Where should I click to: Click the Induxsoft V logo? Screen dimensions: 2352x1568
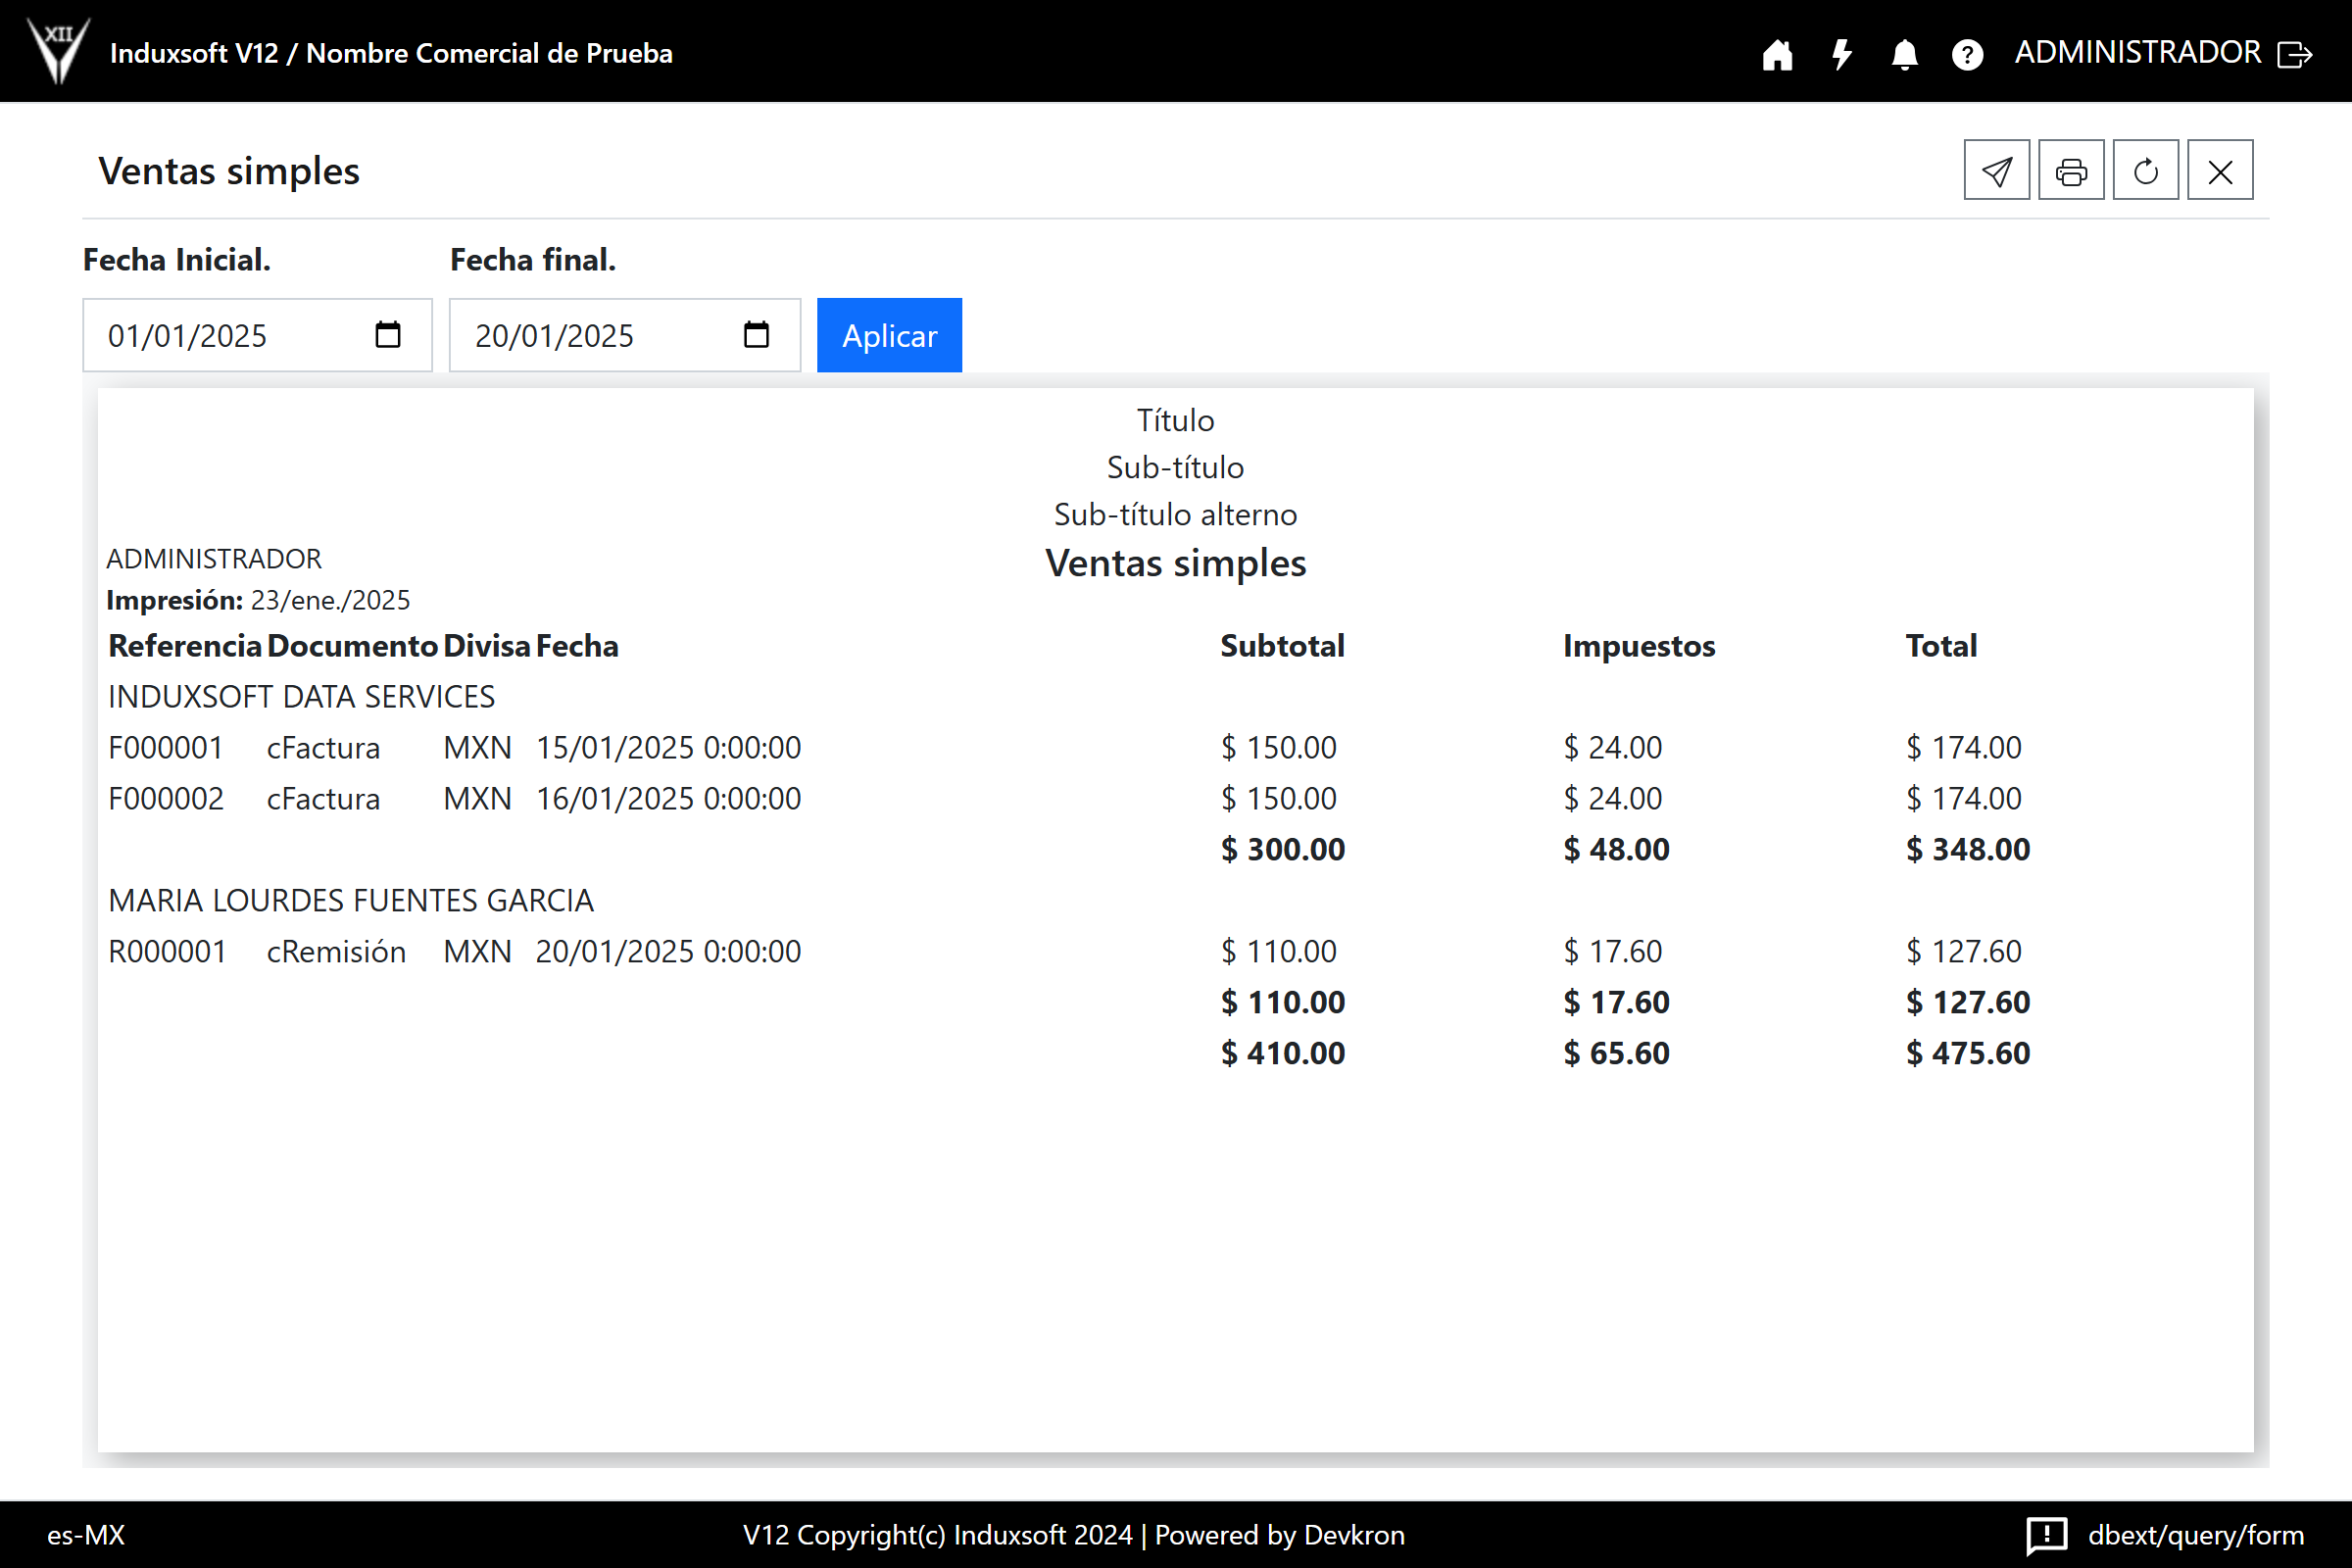click(x=58, y=50)
